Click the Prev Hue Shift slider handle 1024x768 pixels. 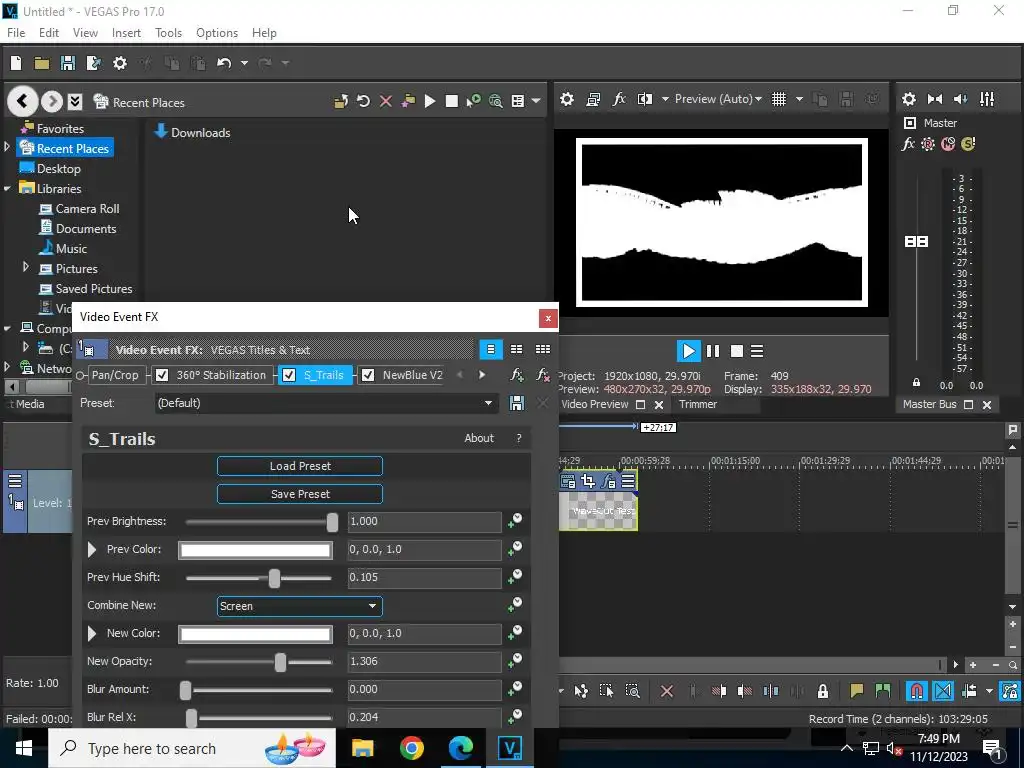pyautogui.click(x=274, y=578)
